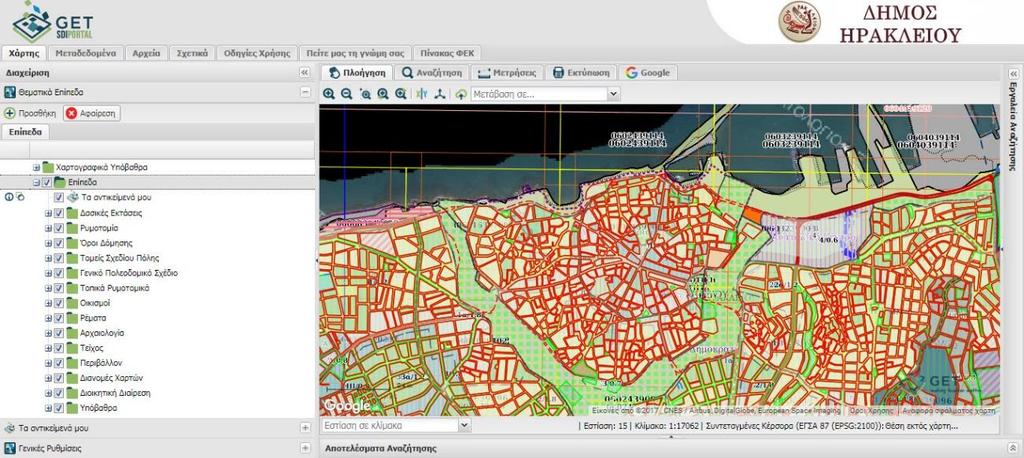The height and width of the screenshot is (458, 1024).
Task: Click the Οικισμοί folder icon
Action: pyautogui.click(x=72, y=303)
